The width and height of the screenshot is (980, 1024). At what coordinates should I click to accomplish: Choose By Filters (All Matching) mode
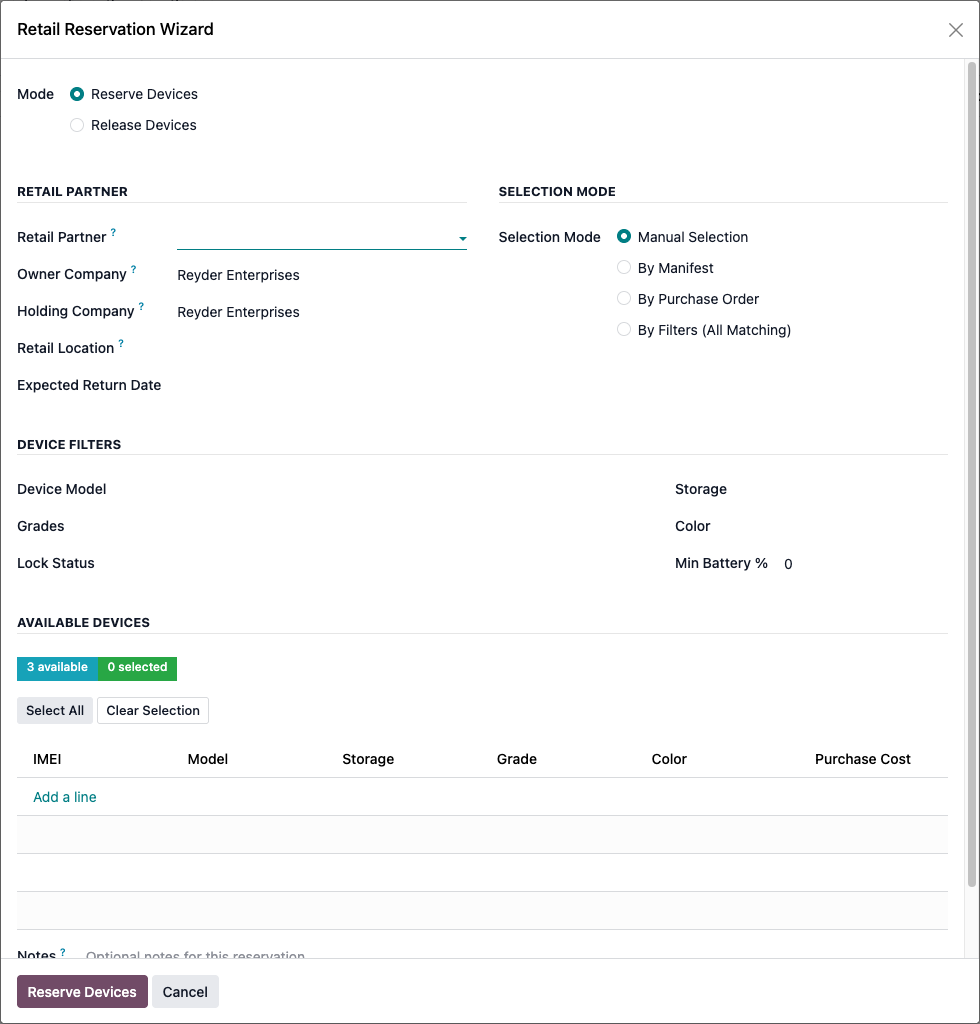[624, 329]
